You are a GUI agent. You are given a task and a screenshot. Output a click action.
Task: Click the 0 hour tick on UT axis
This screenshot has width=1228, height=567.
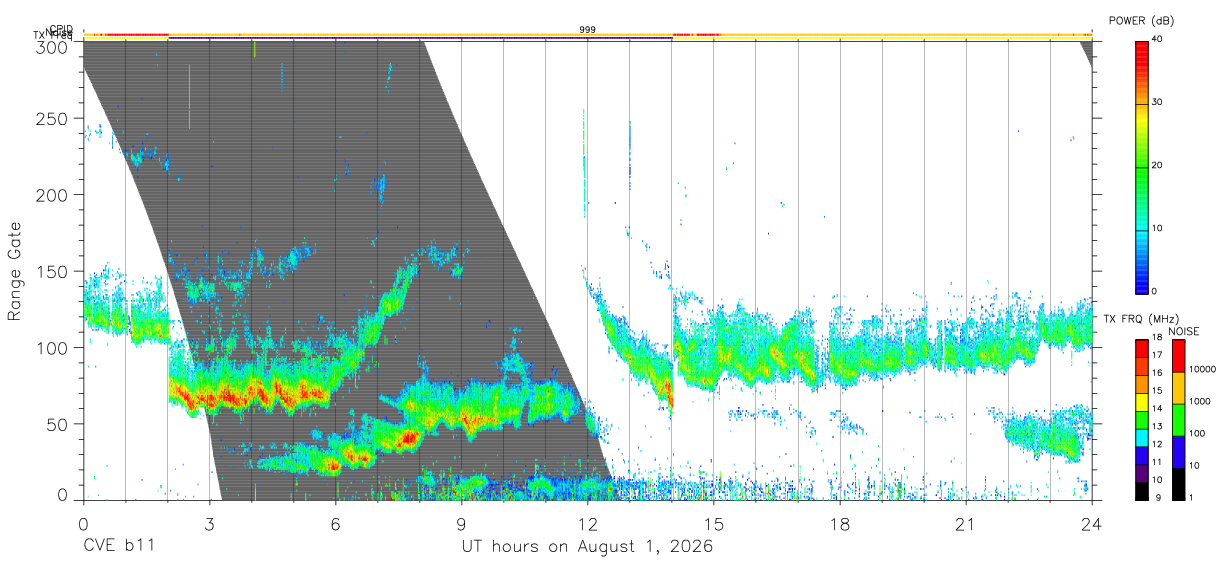[83, 524]
